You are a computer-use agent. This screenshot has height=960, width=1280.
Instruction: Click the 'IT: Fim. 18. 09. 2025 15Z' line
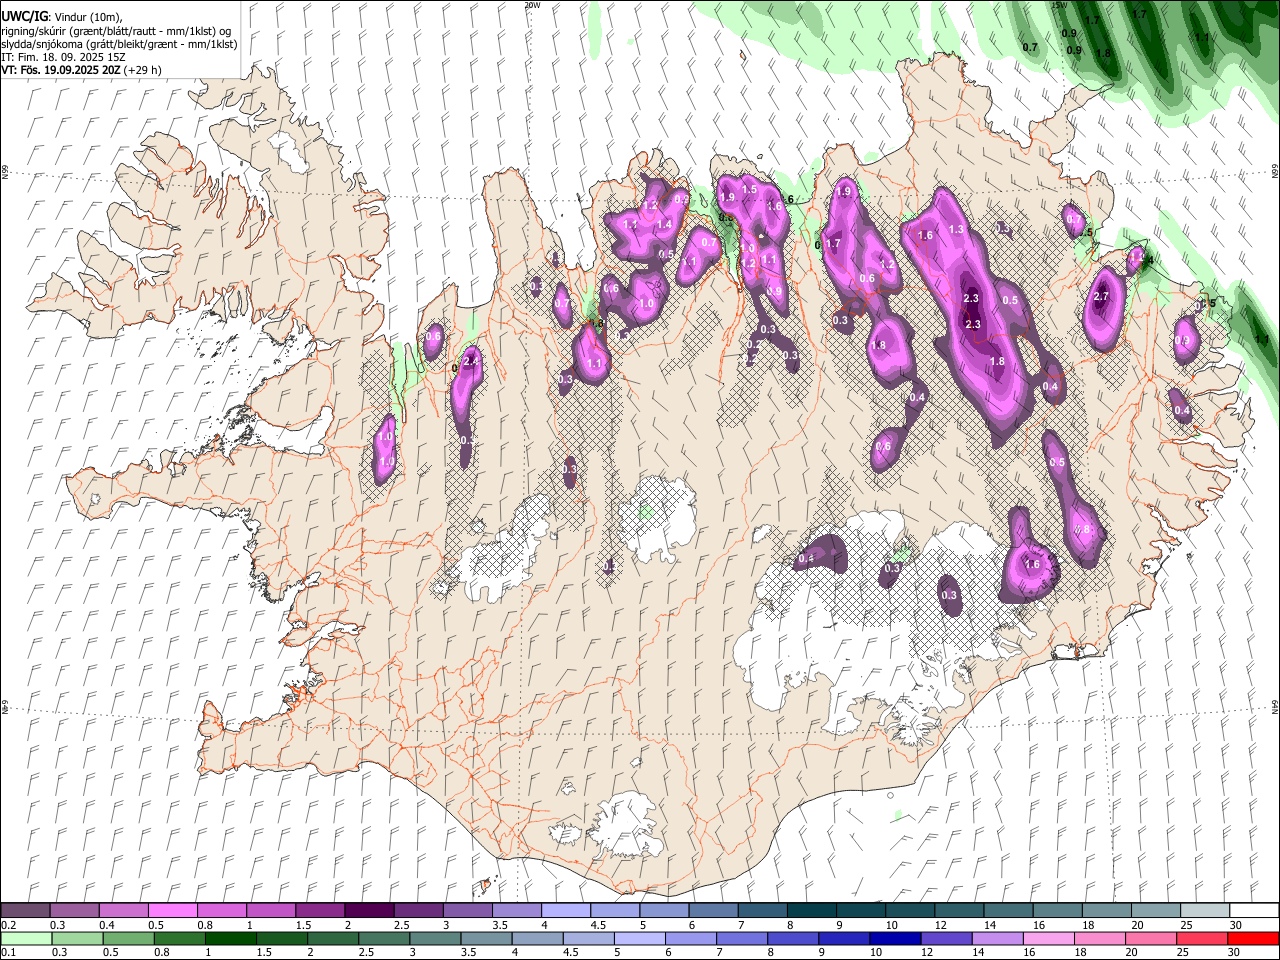(63, 57)
